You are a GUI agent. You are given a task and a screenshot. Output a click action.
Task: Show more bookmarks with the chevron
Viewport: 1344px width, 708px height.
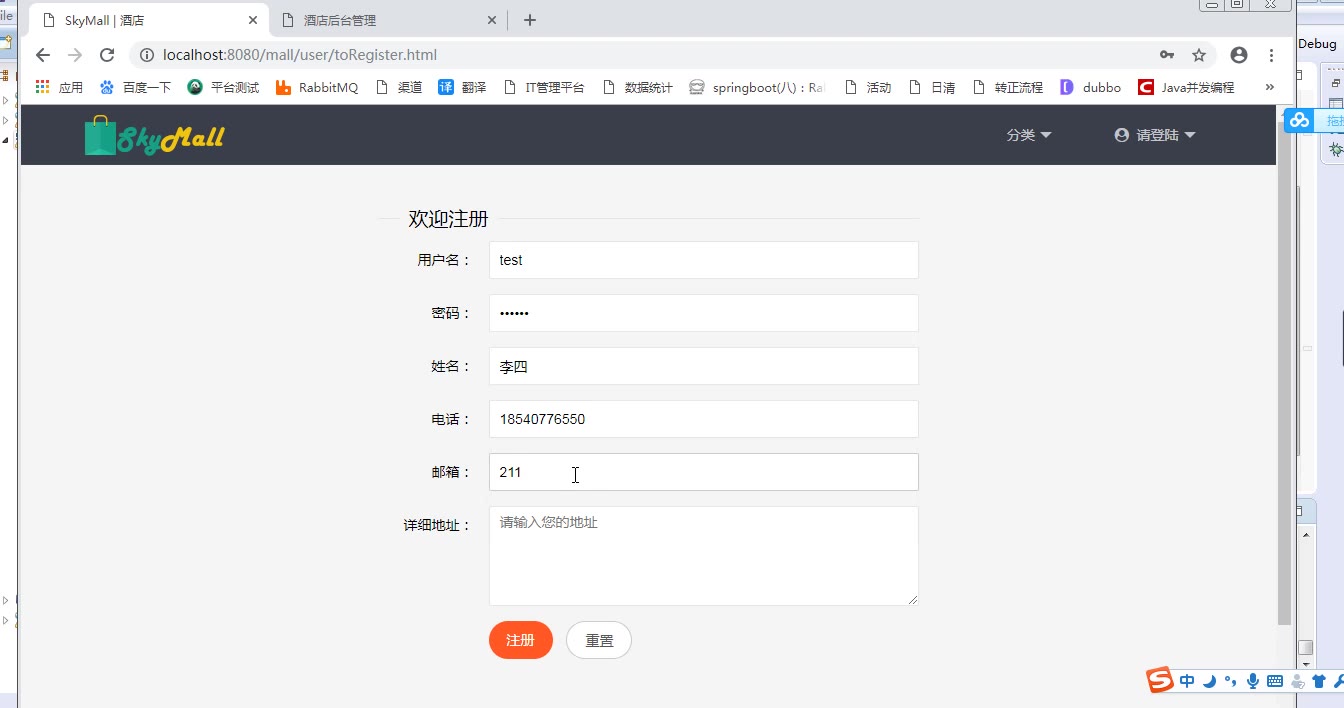1270,87
